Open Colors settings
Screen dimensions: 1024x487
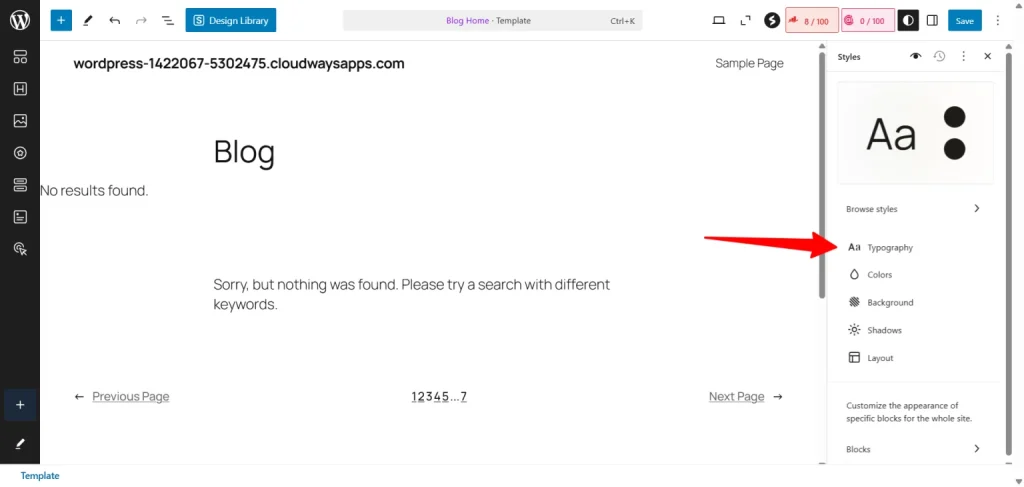(x=879, y=274)
